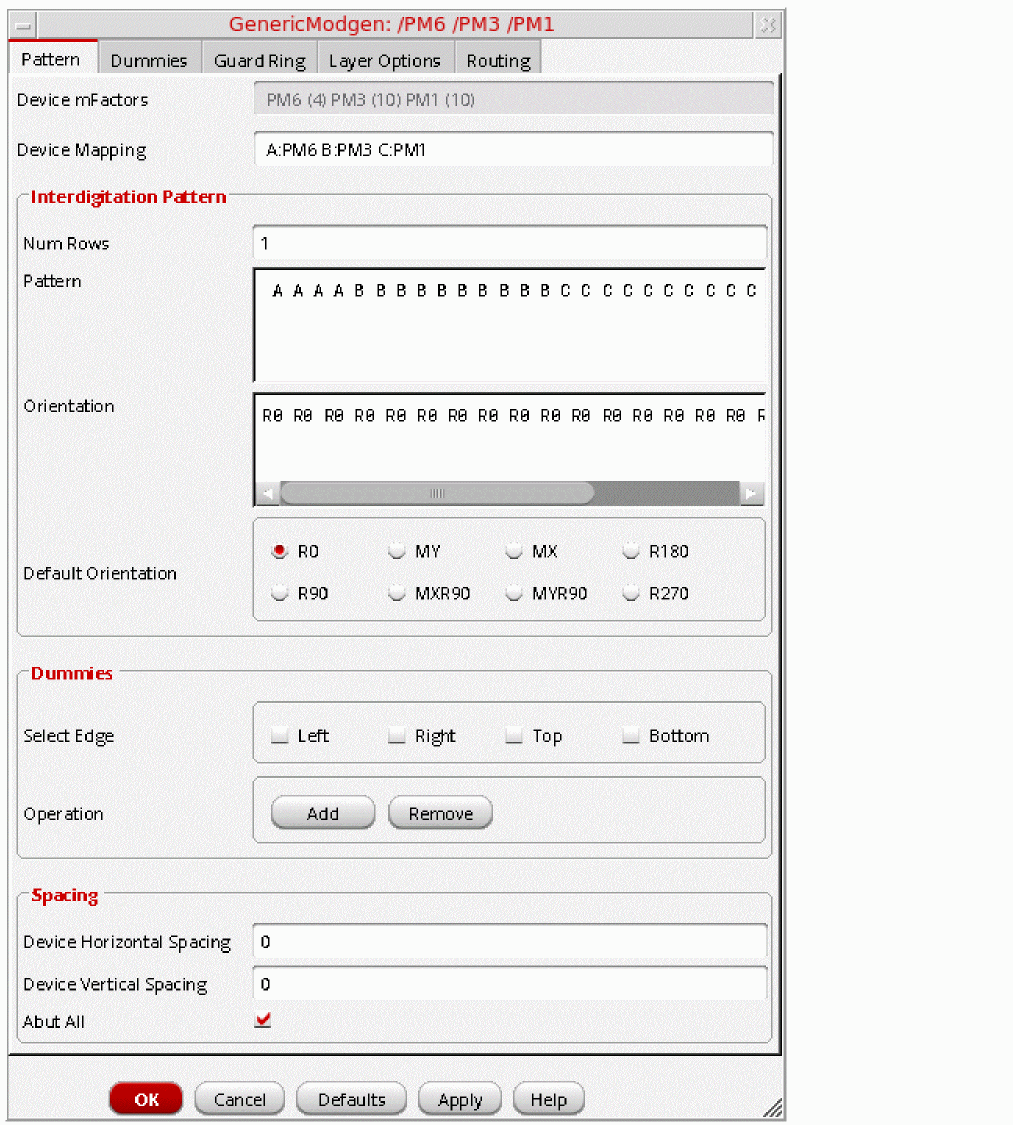Select the MXR90 default orientation
This screenshot has height=1125, width=1013.
click(x=396, y=593)
